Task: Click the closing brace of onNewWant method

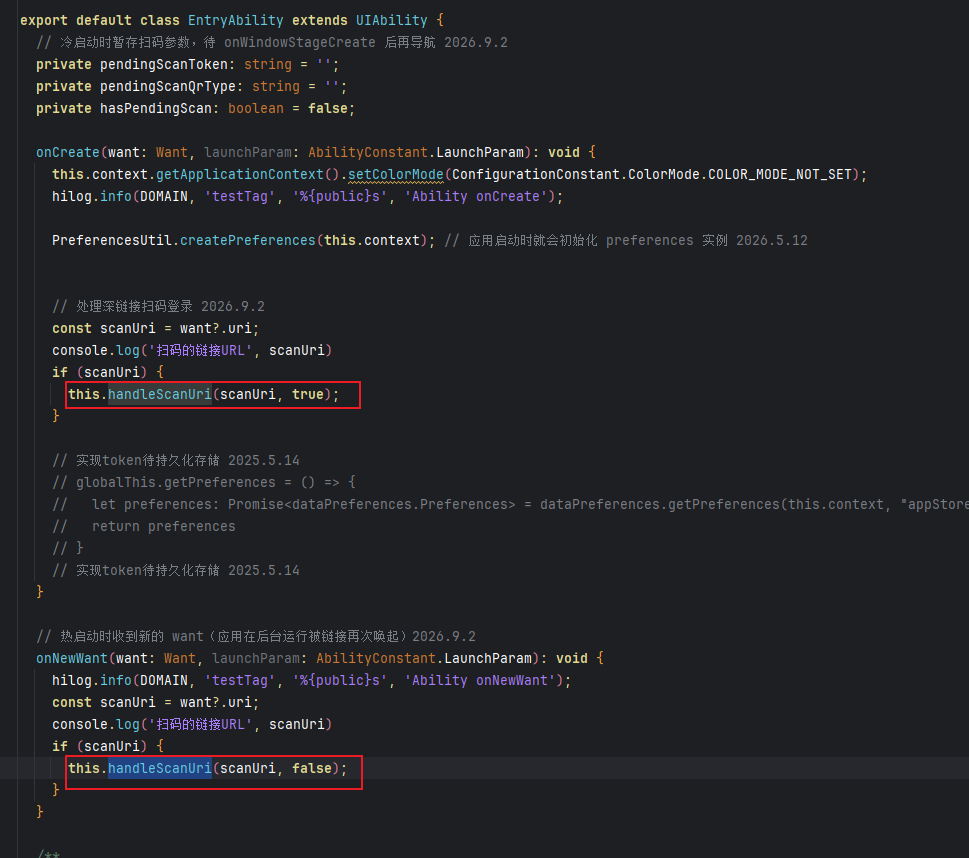Action: pos(40,811)
